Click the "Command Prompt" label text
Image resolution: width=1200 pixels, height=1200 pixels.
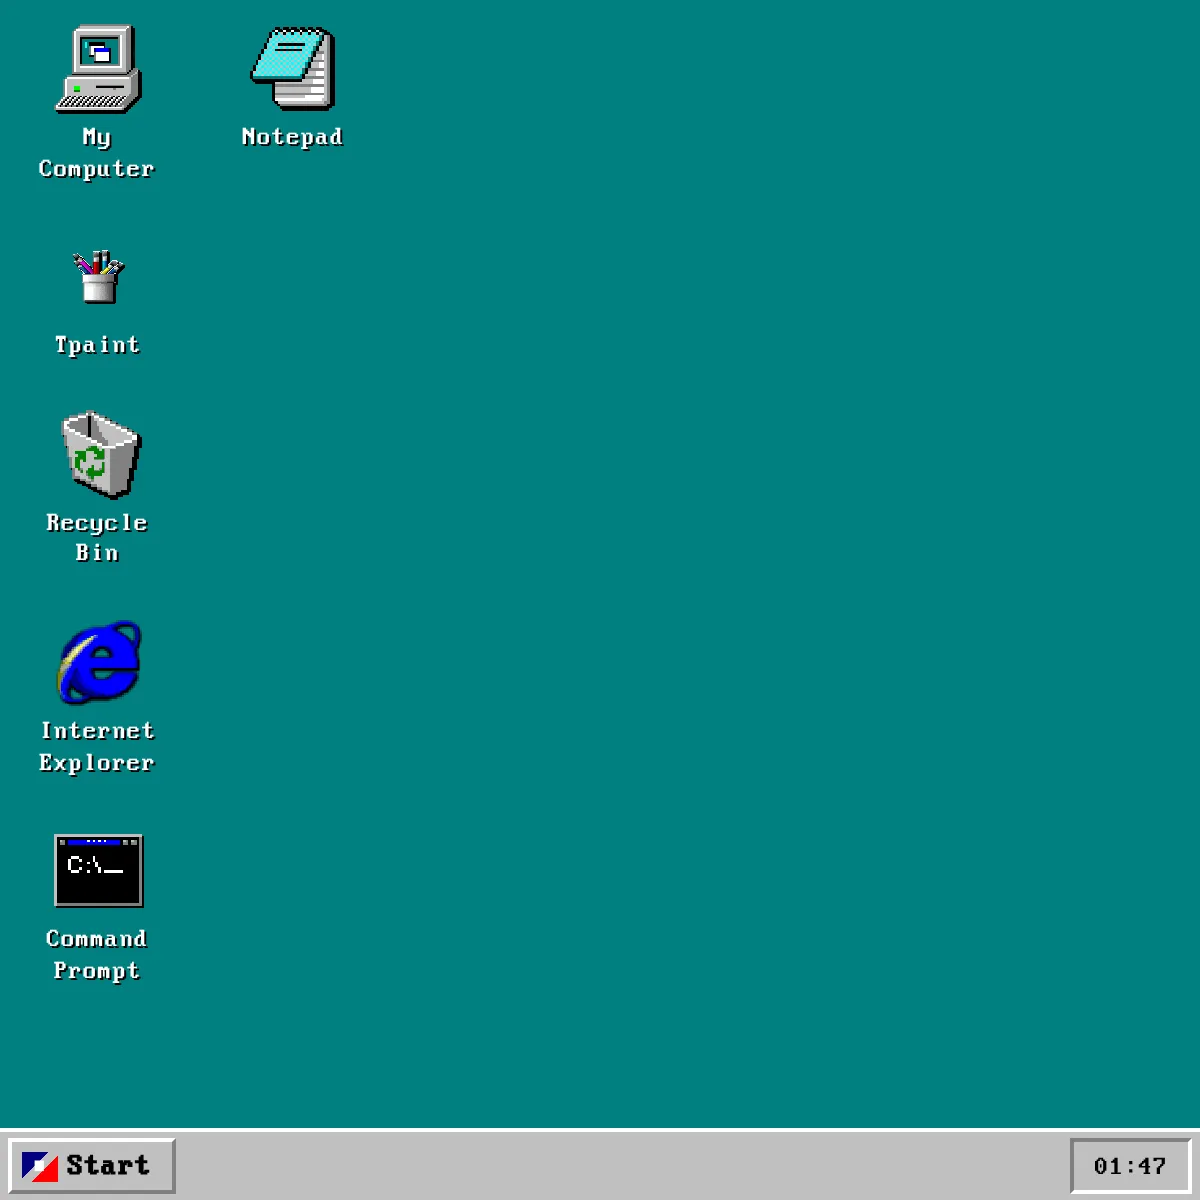coord(97,955)
